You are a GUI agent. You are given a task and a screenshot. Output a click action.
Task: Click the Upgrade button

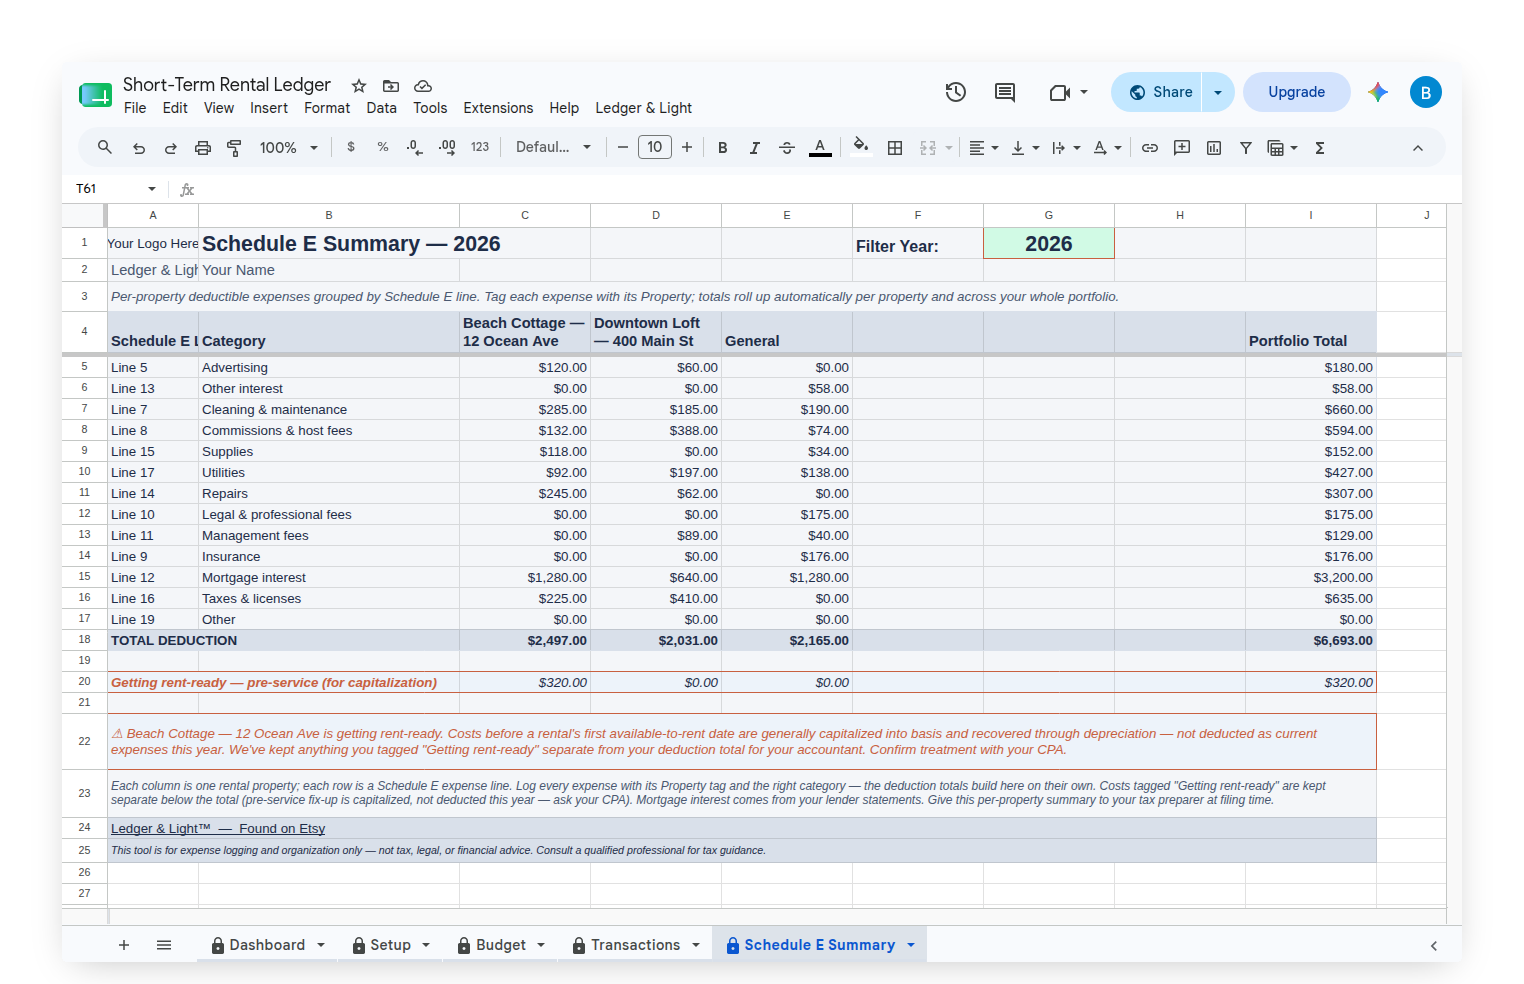(1296, 92)
